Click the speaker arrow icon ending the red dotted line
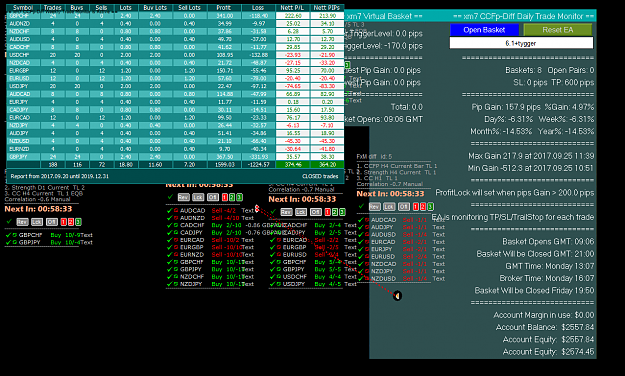Screen dimensions: 625x376 point(397,295)
